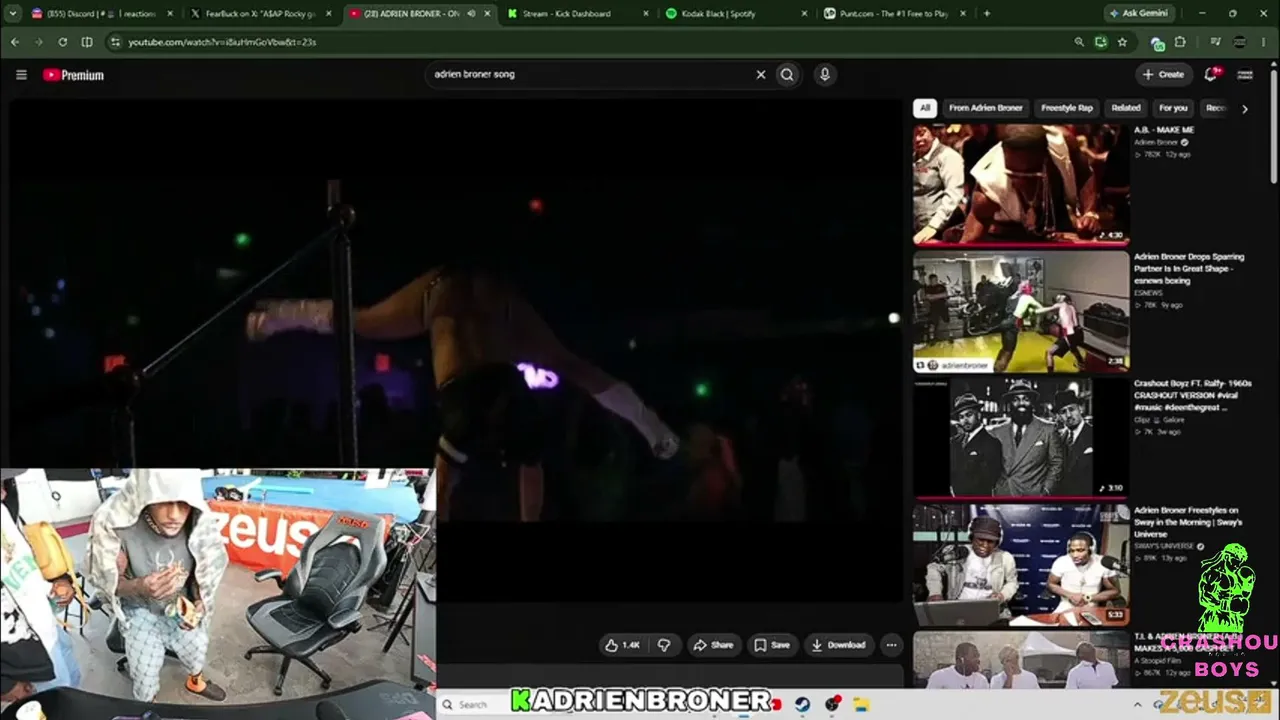Select the From Adrien Broner chip

pyautogui.click(x=986, y=108)
